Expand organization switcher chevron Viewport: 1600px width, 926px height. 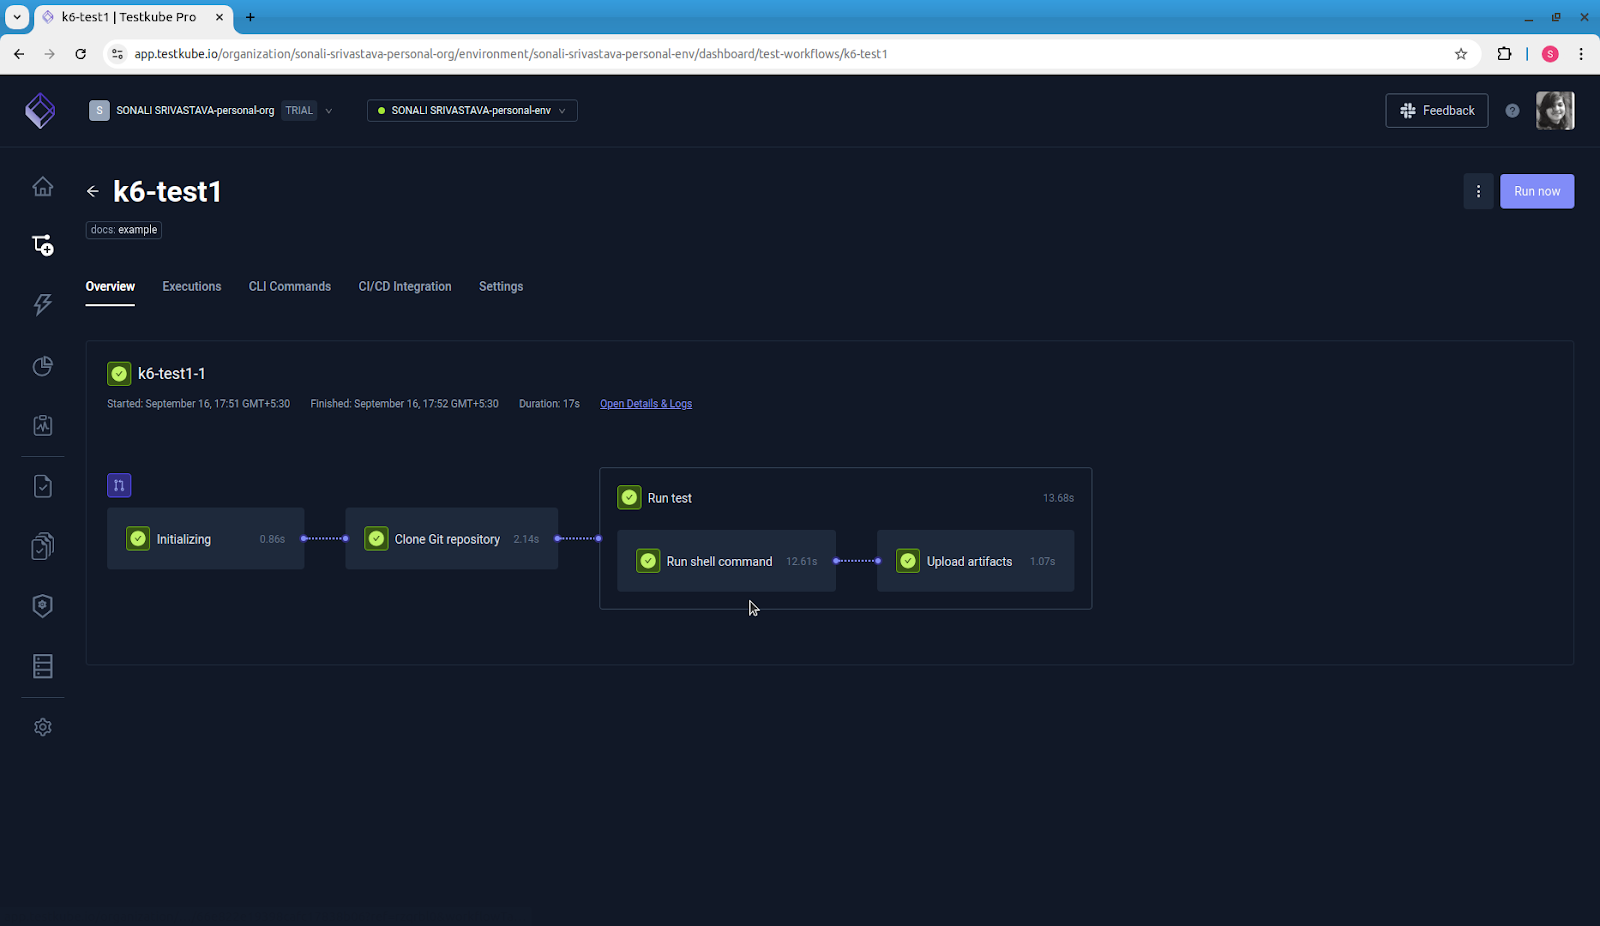pyautogui.click(x=329, y=111)
